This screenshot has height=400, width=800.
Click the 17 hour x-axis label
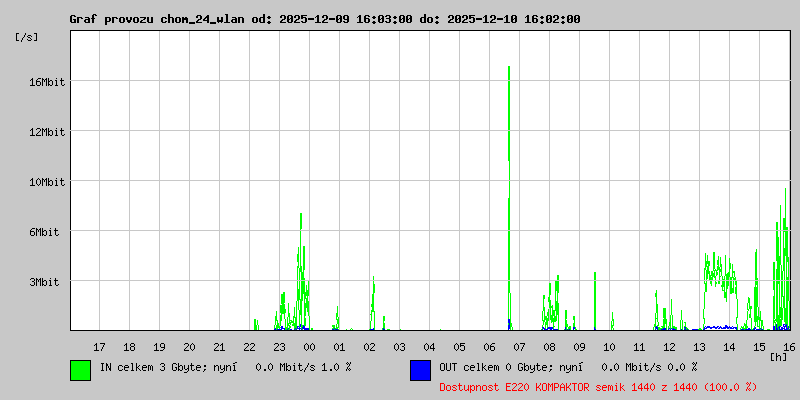click(99, 347)
